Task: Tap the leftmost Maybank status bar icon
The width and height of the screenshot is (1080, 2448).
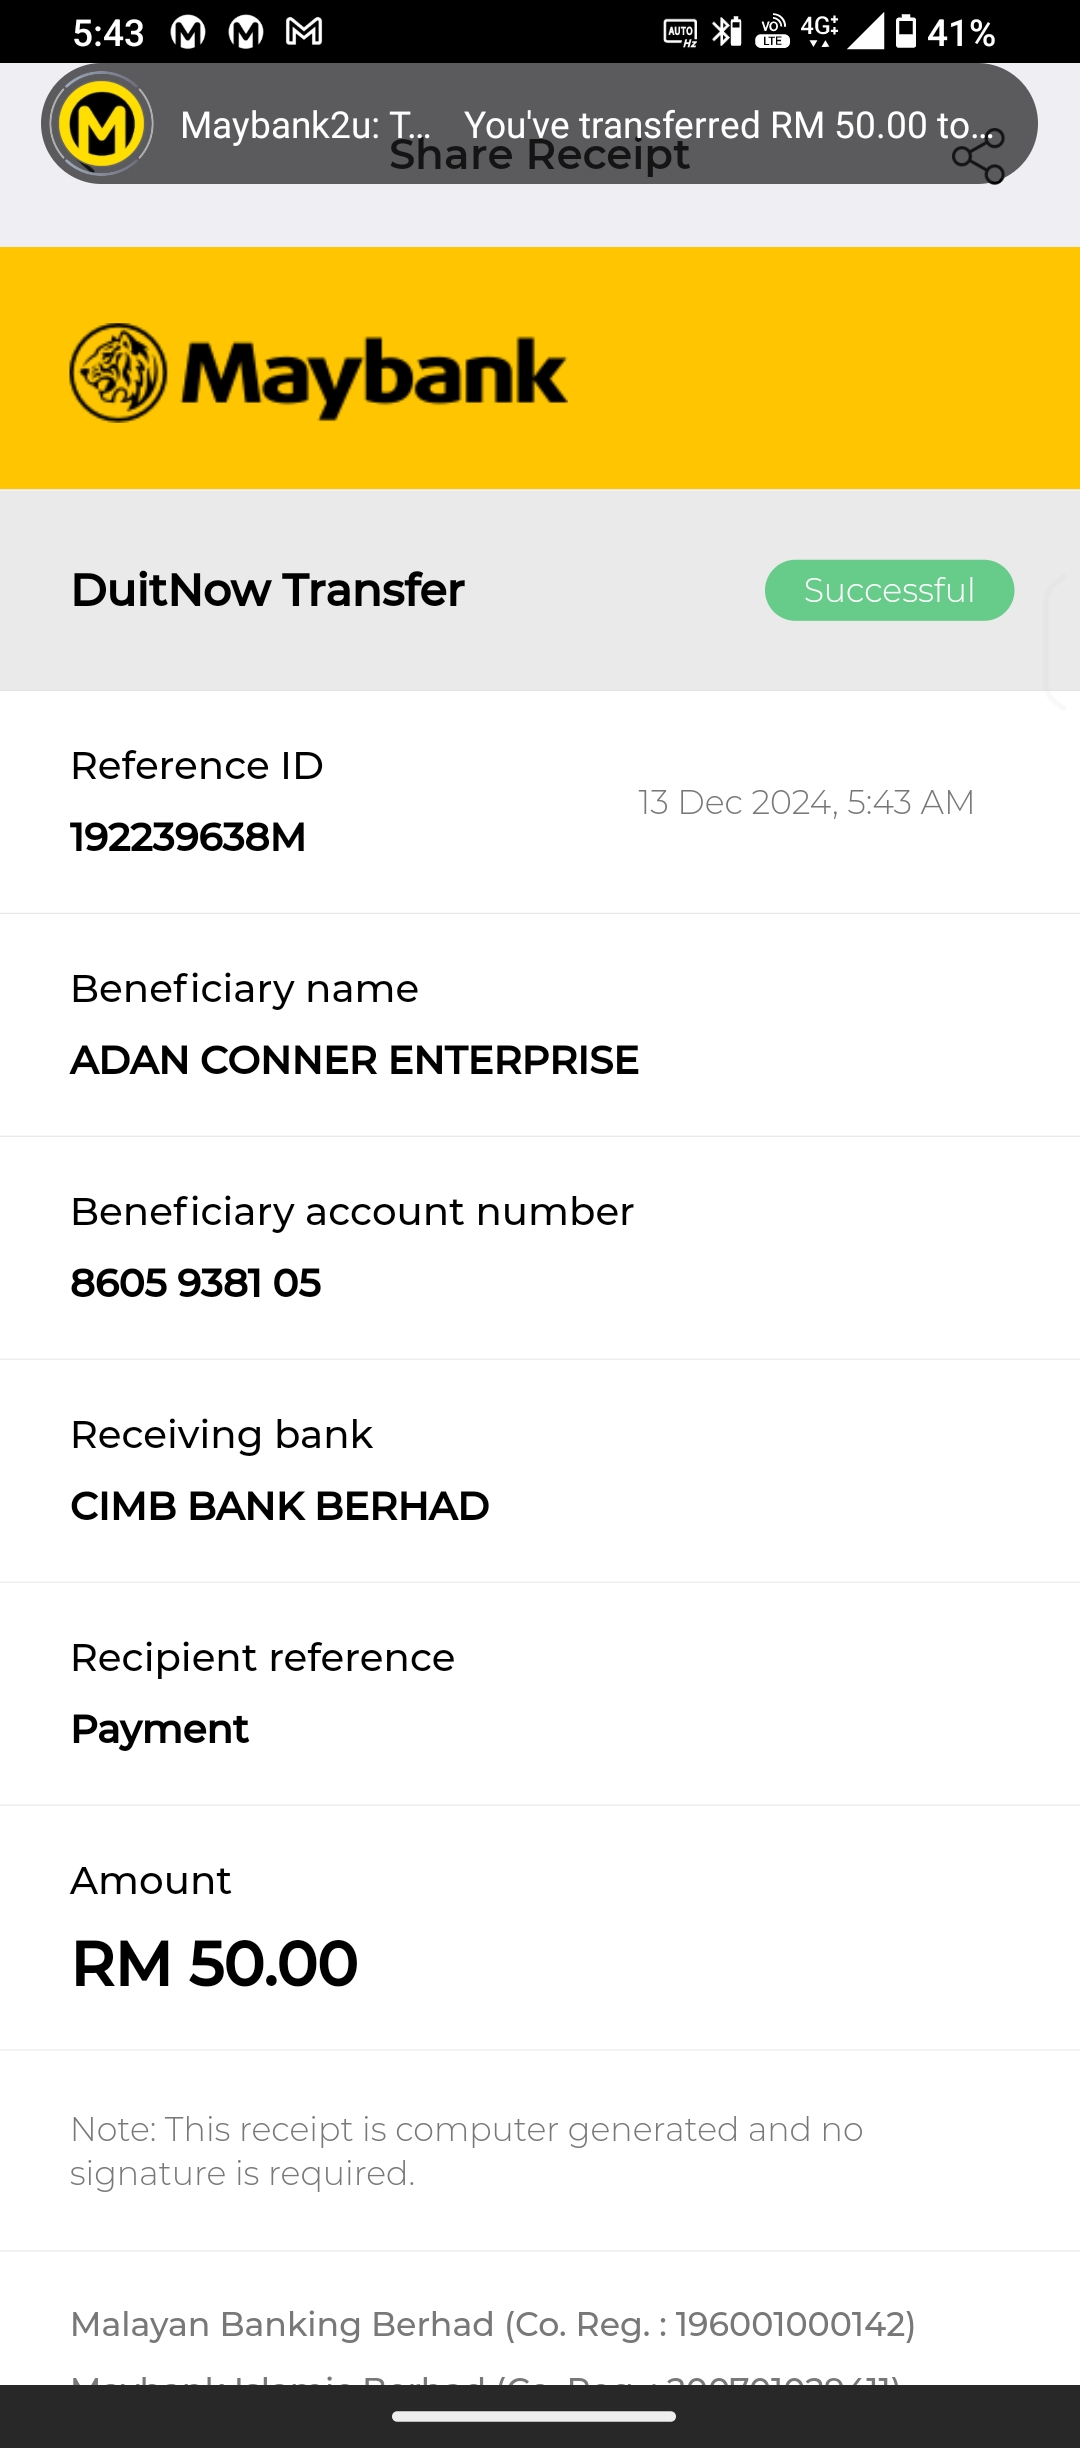Action: 188,32
